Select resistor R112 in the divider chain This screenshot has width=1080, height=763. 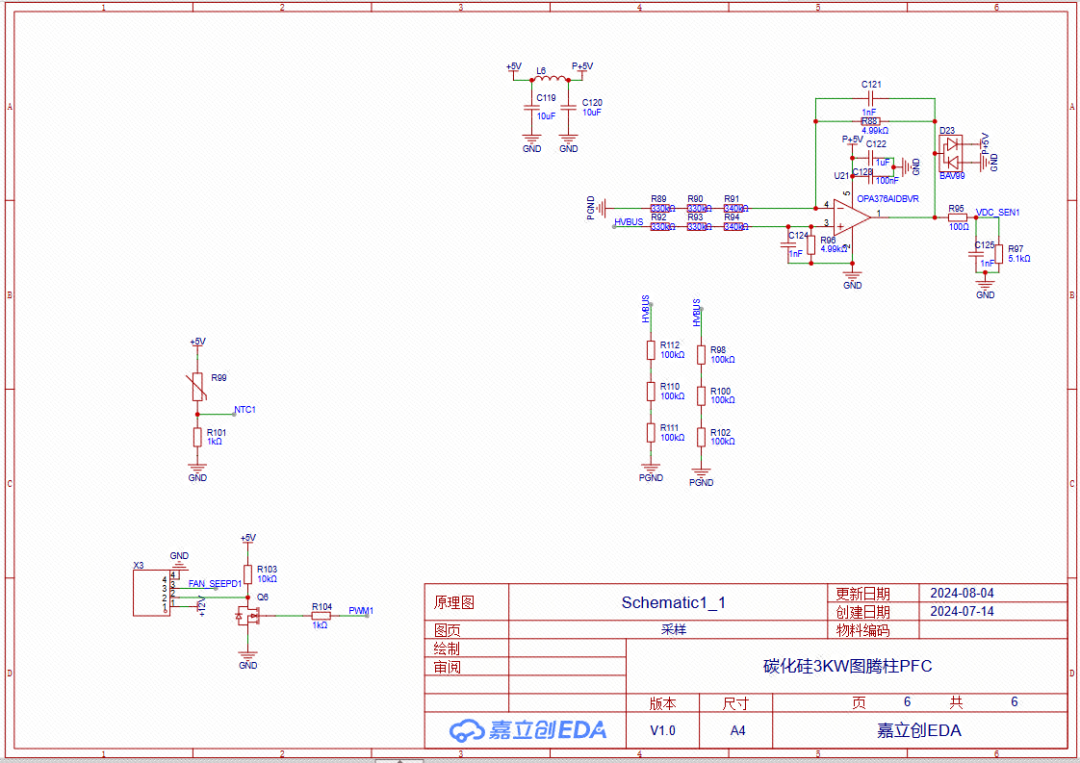point(651,349)
